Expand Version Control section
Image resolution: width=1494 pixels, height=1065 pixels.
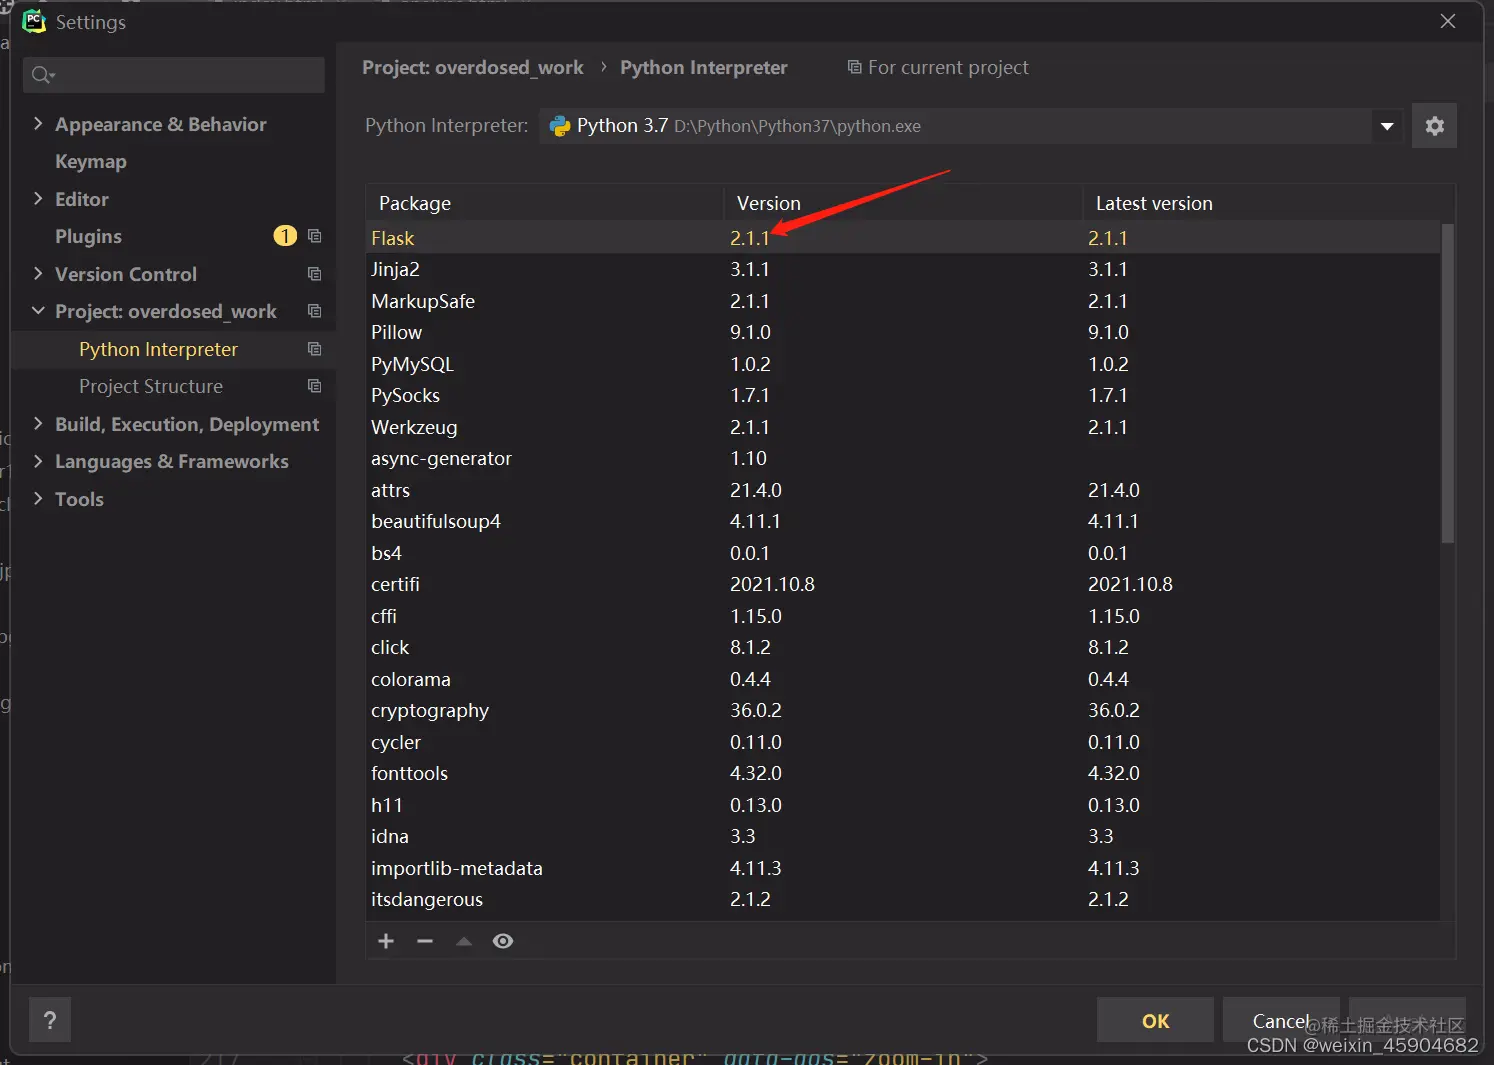click(x=38, y=273)
